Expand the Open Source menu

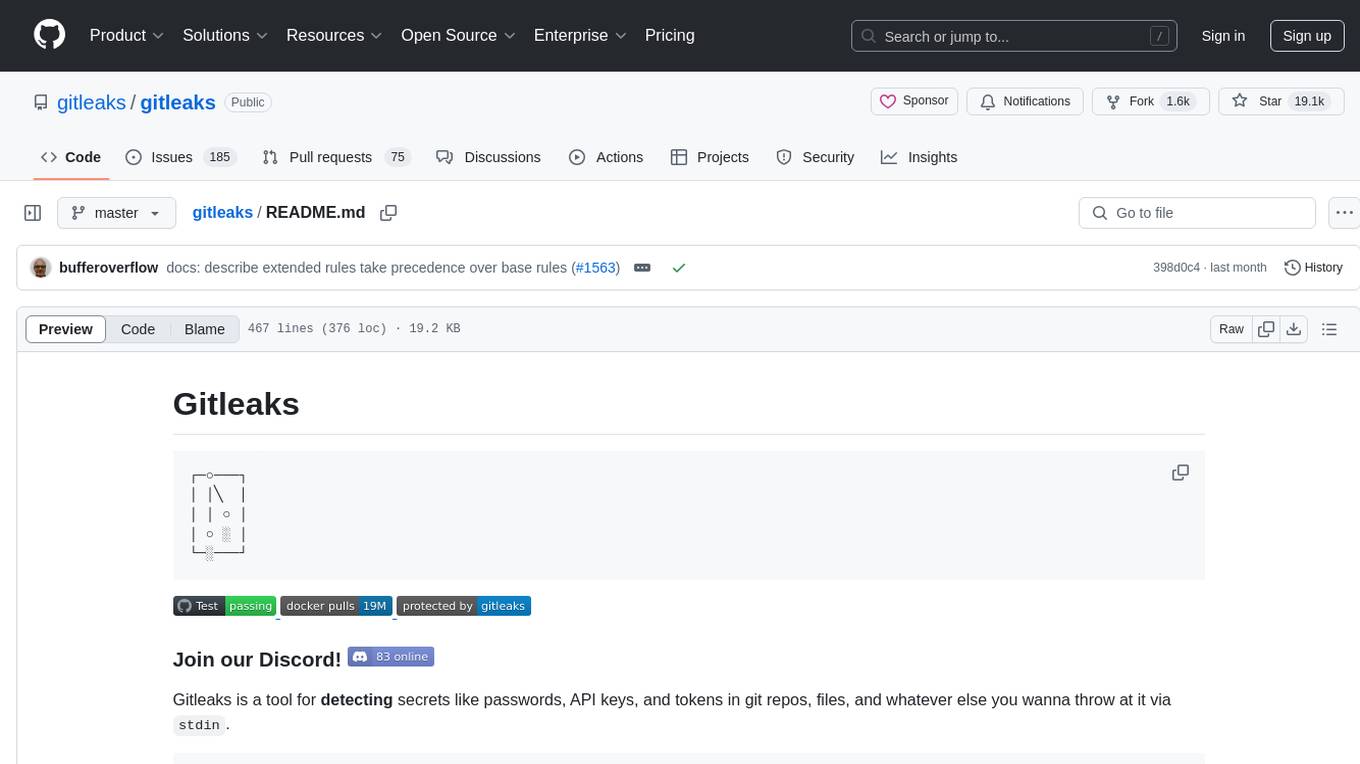click(458, 35)
